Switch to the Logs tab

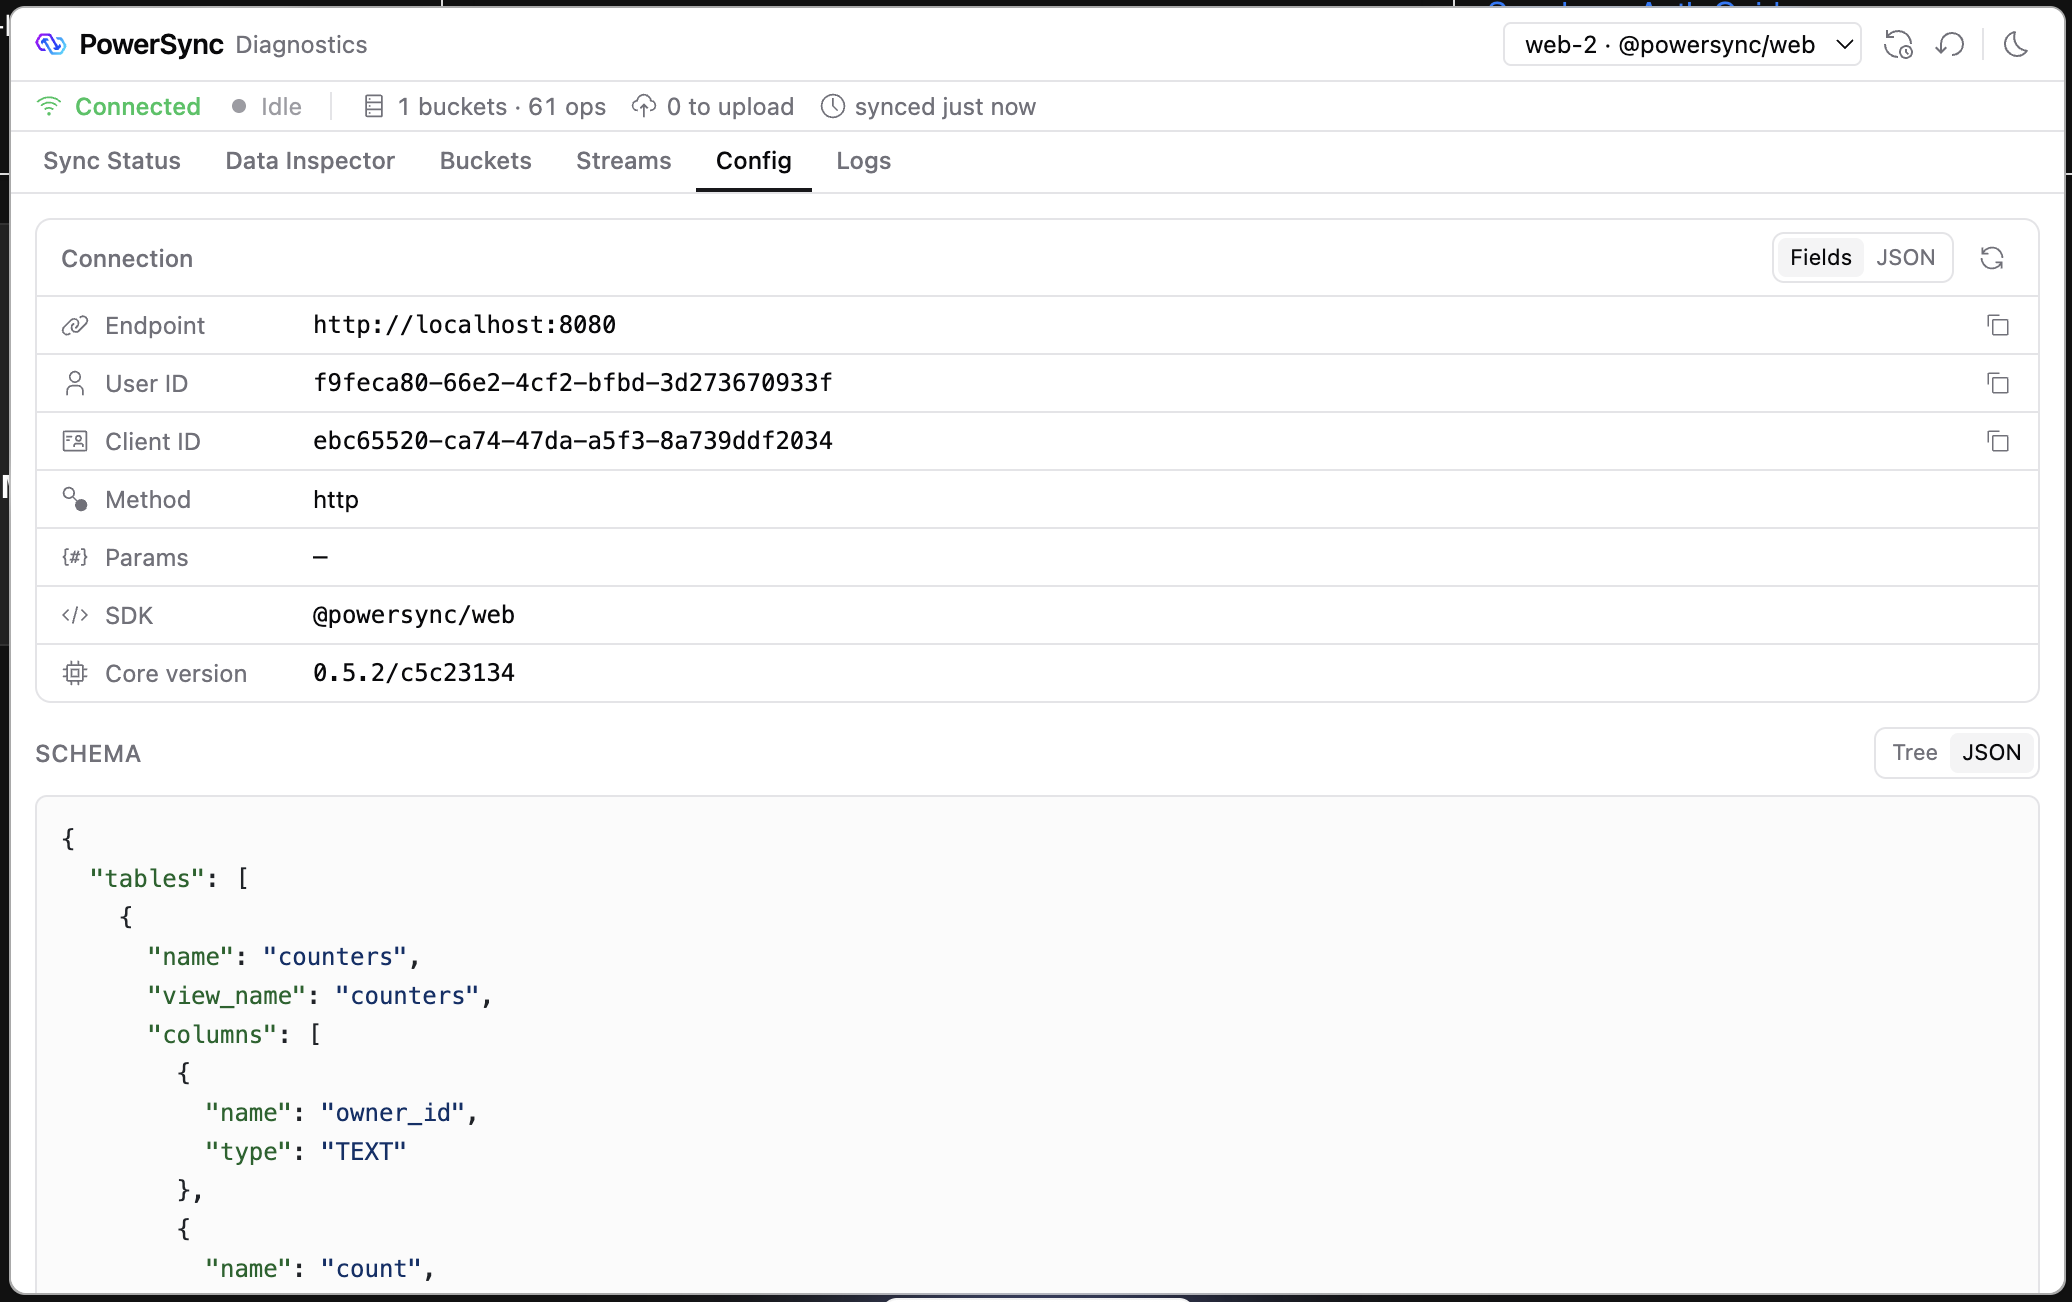[864, 161]
